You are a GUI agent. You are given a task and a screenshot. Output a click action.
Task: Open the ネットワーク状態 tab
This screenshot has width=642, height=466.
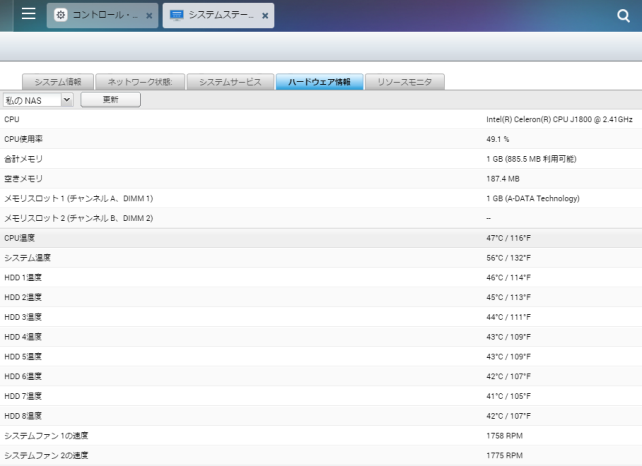pyautogui.click(x=140, y=82)
